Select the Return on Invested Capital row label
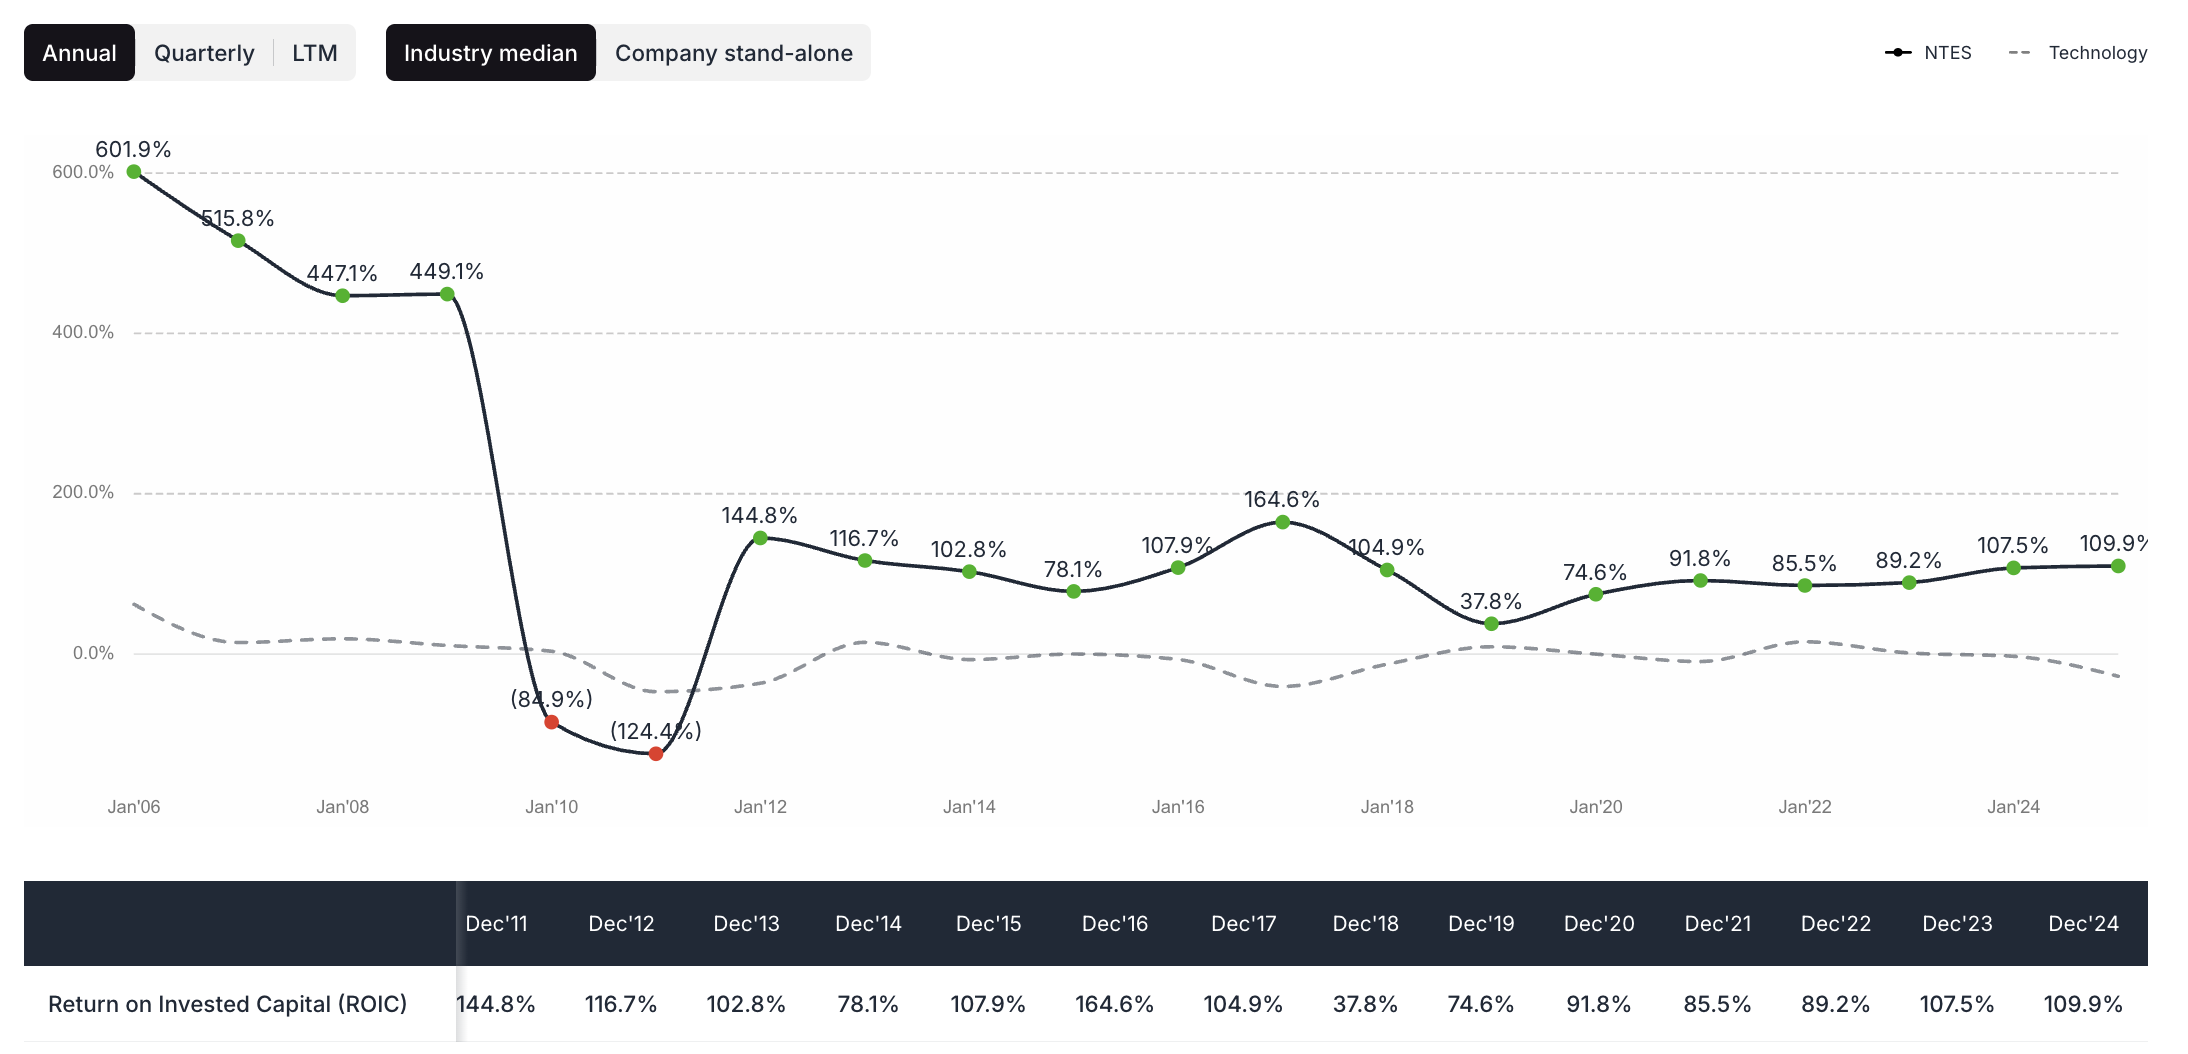The width and height of the screenshot is (2188, 1054). (229, 1004)
